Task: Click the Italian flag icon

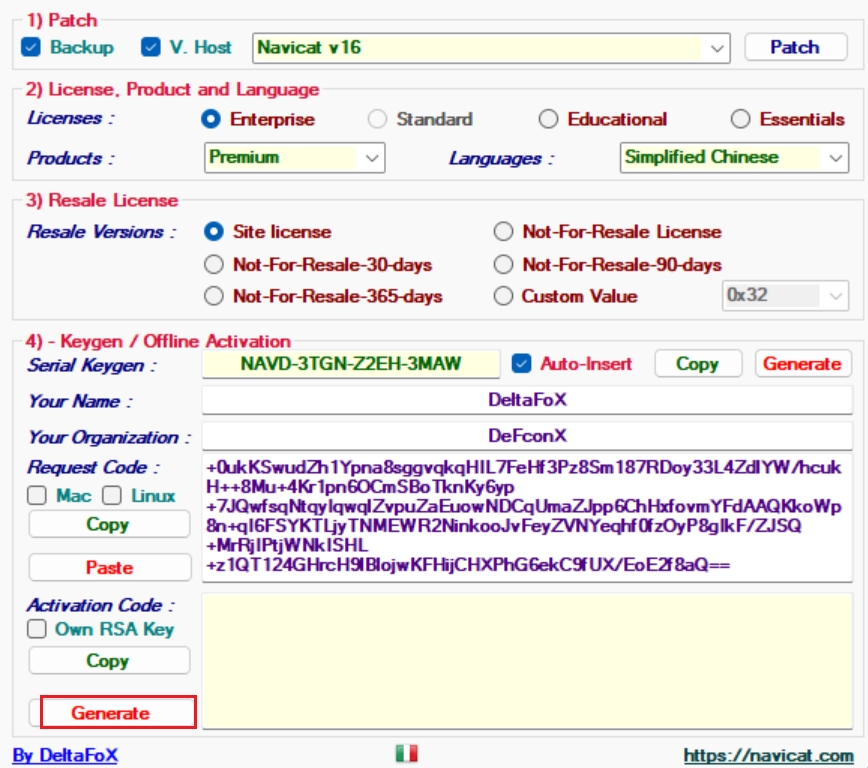Action: [x=406, y=754]
